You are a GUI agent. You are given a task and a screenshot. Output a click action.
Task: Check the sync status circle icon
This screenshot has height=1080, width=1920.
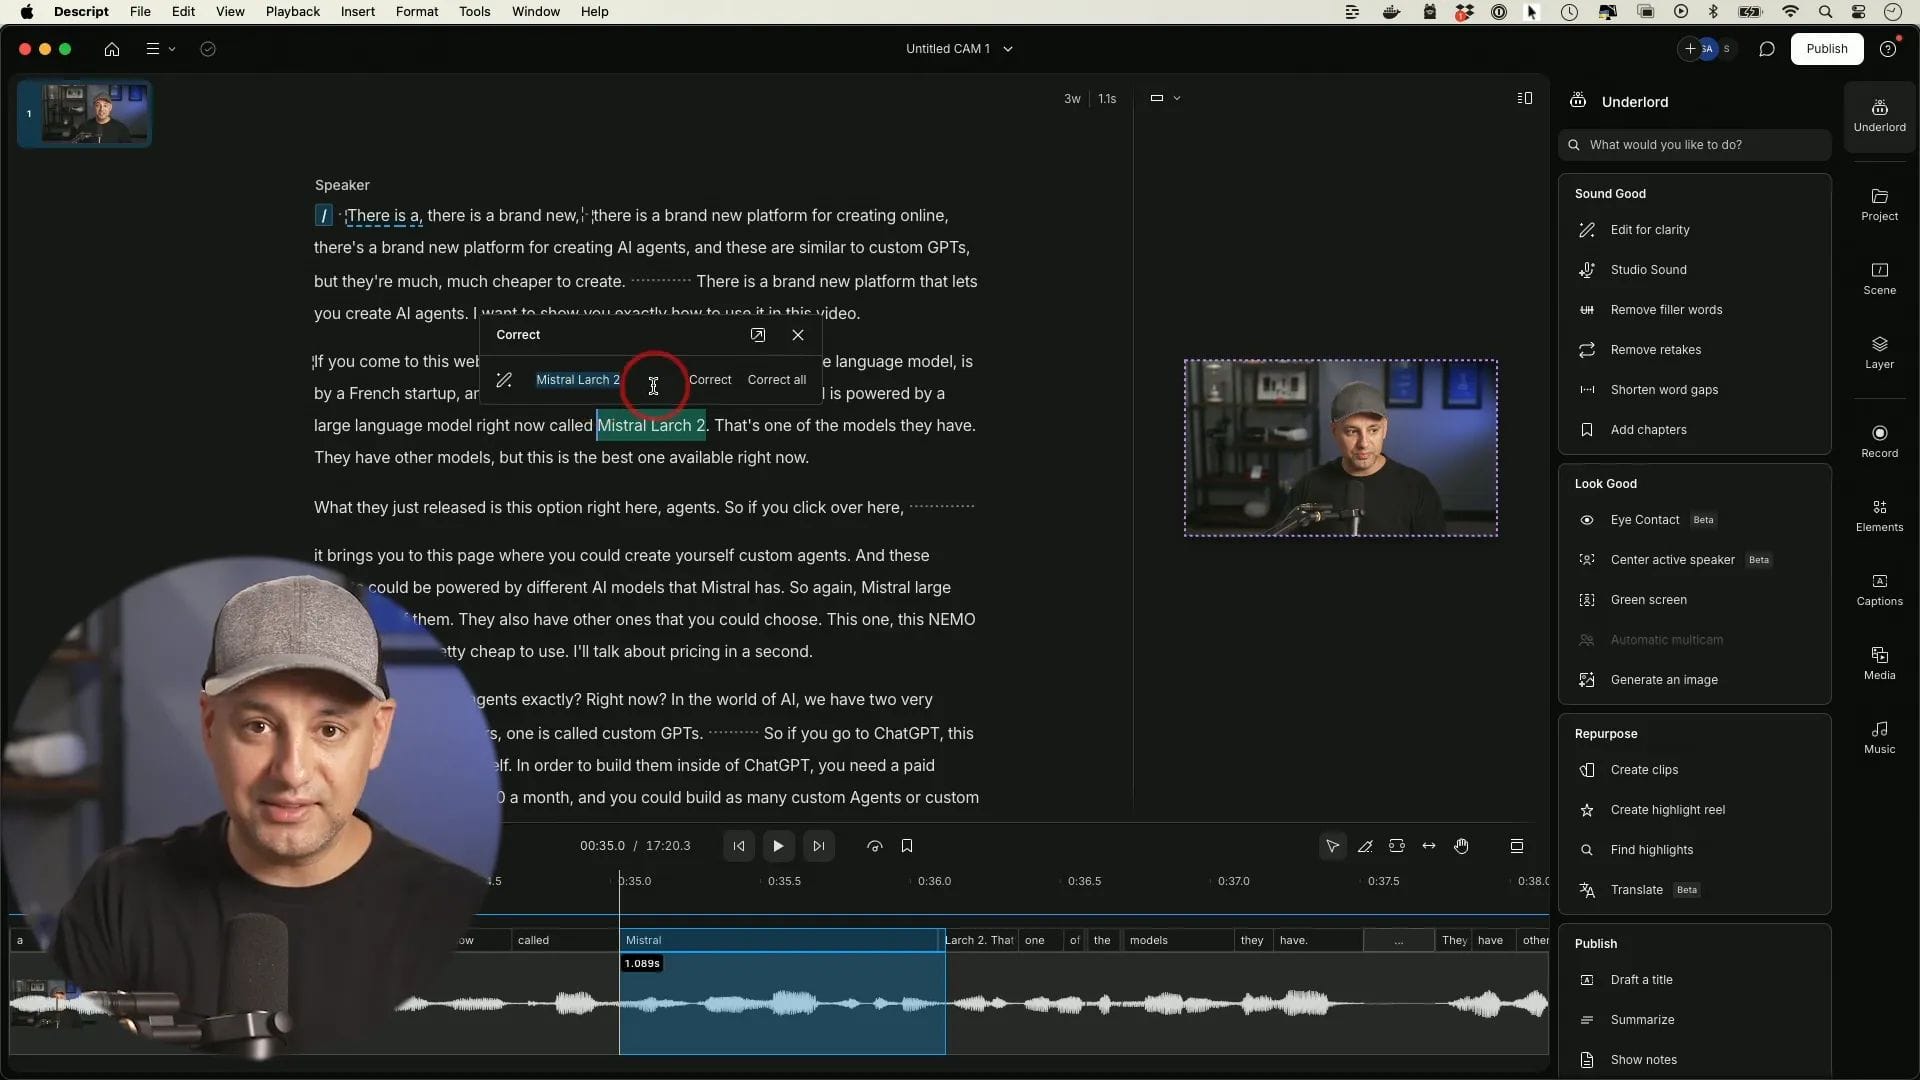coord(208,49)
